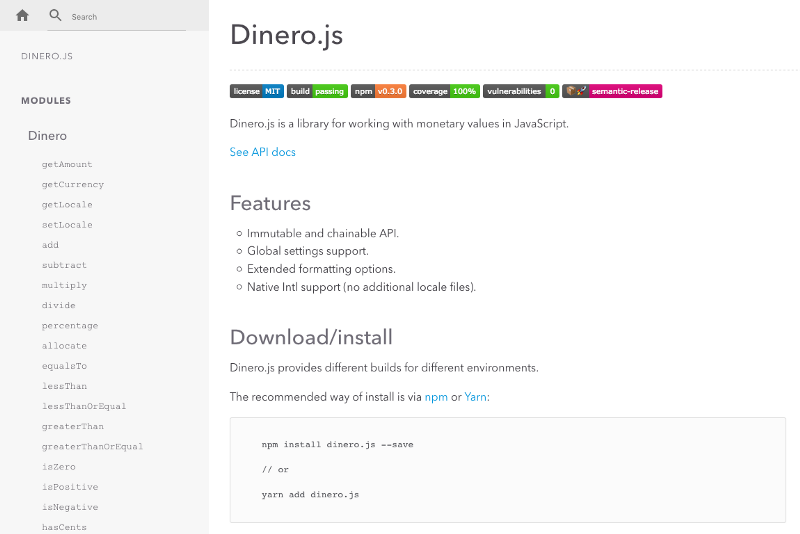Open the add method link
The width and height of the screenshot is (800, 534).
coord(50,245)
